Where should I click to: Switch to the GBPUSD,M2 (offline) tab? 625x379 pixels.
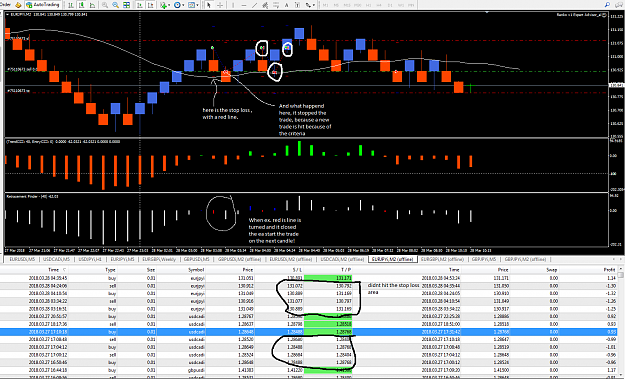(x=239, y=259)
